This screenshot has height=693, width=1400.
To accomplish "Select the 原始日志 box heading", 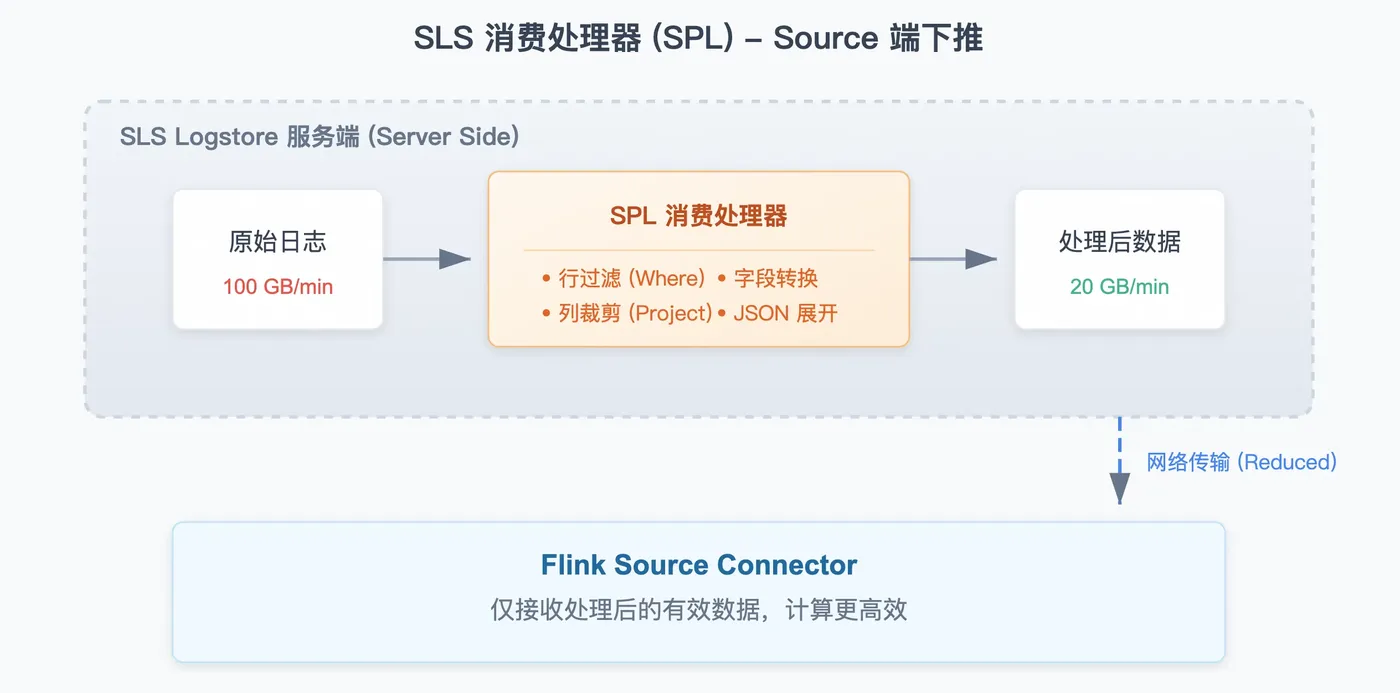I will (278, 242).
